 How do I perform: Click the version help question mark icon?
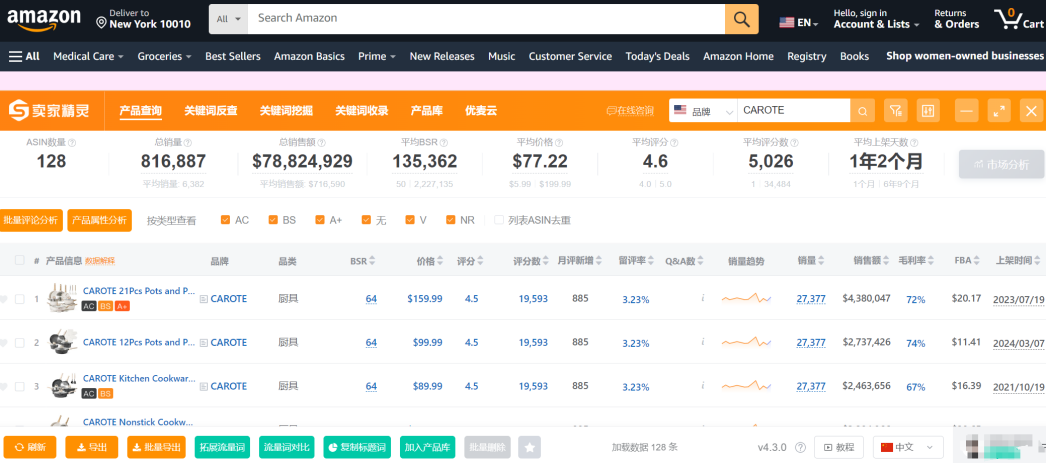pyautogui.click(x=801, y=447)
